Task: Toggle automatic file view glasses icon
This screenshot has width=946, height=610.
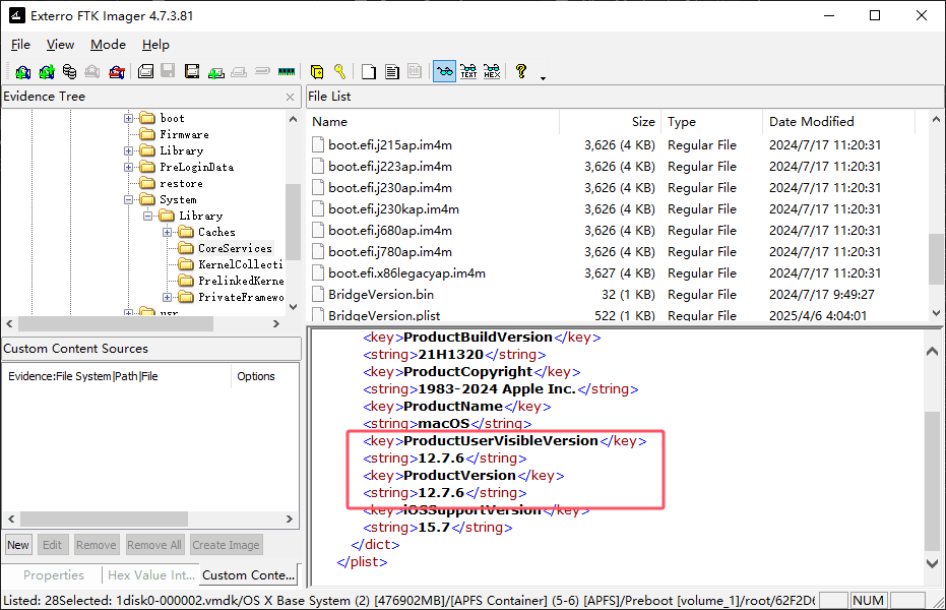Action: pos(445,72)
